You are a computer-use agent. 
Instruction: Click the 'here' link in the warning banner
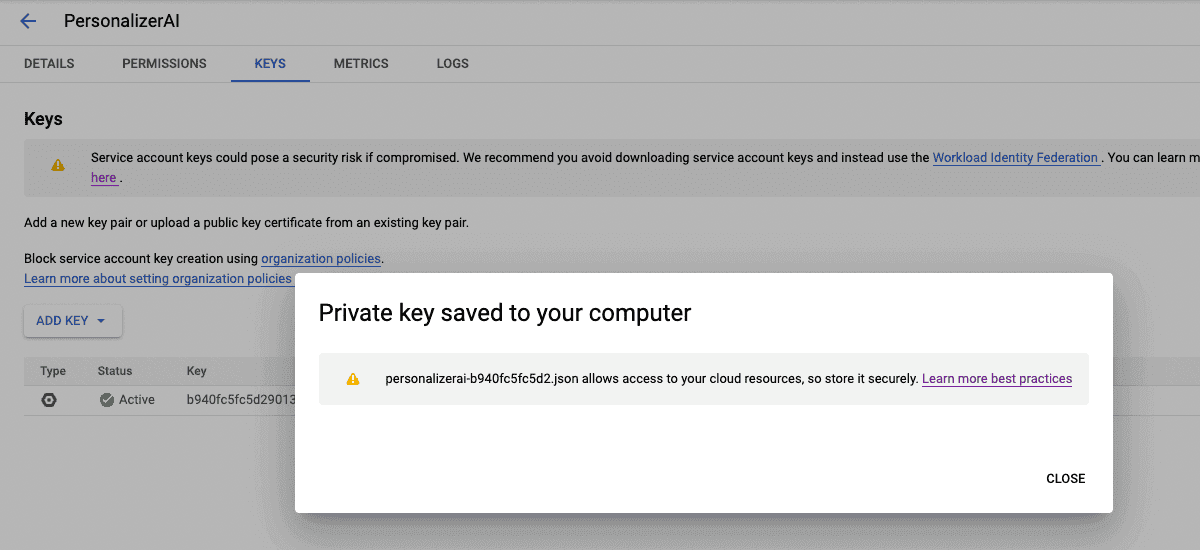[x=104, y=178]
